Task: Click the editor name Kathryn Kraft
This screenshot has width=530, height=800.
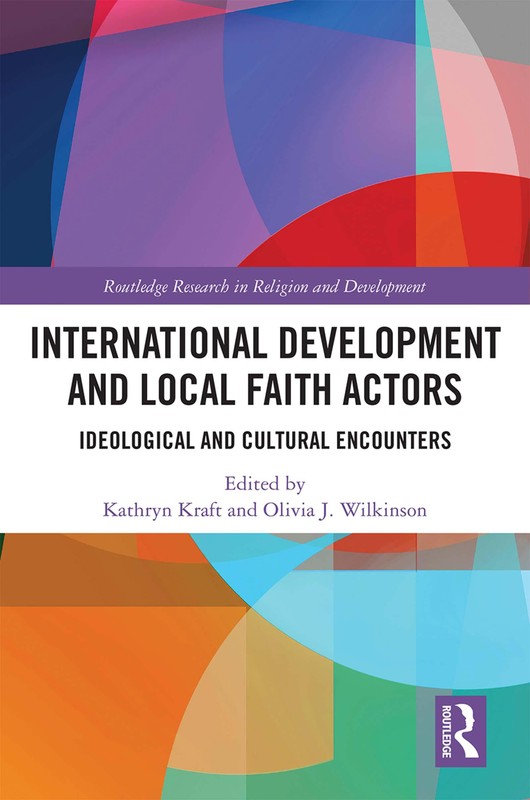Action: 162,510
